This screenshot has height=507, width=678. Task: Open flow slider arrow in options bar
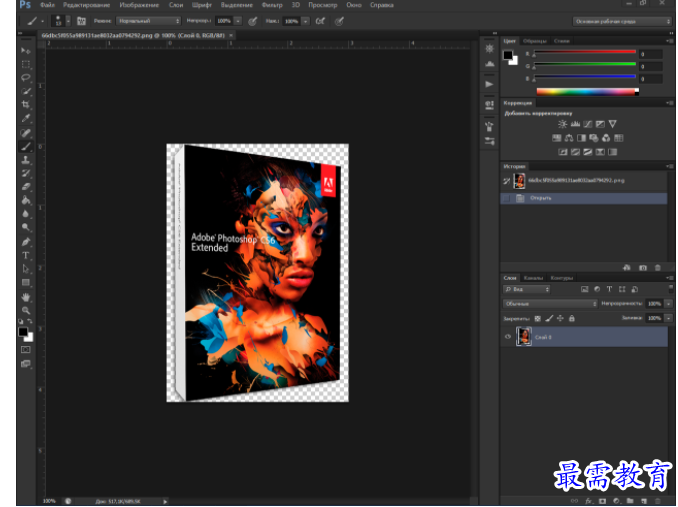[x=306, y=21]
